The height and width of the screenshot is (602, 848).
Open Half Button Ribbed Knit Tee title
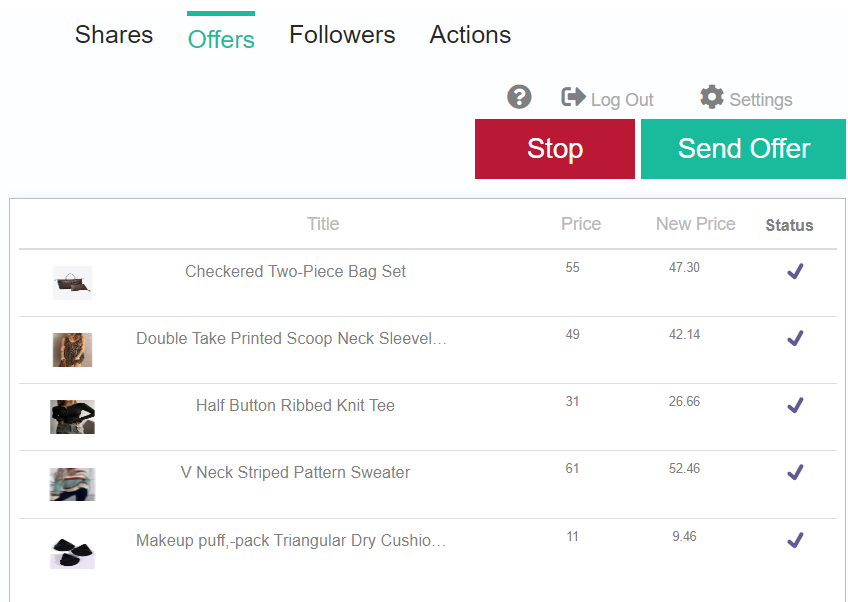pyautogui.click(x=295, y=405)
